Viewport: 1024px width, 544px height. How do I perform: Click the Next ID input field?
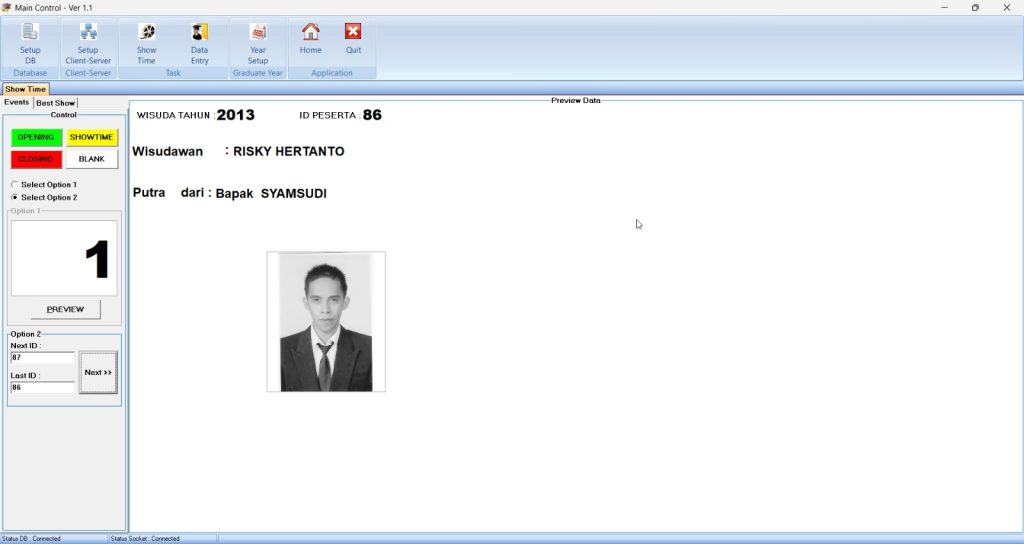(x=42, y=358)
